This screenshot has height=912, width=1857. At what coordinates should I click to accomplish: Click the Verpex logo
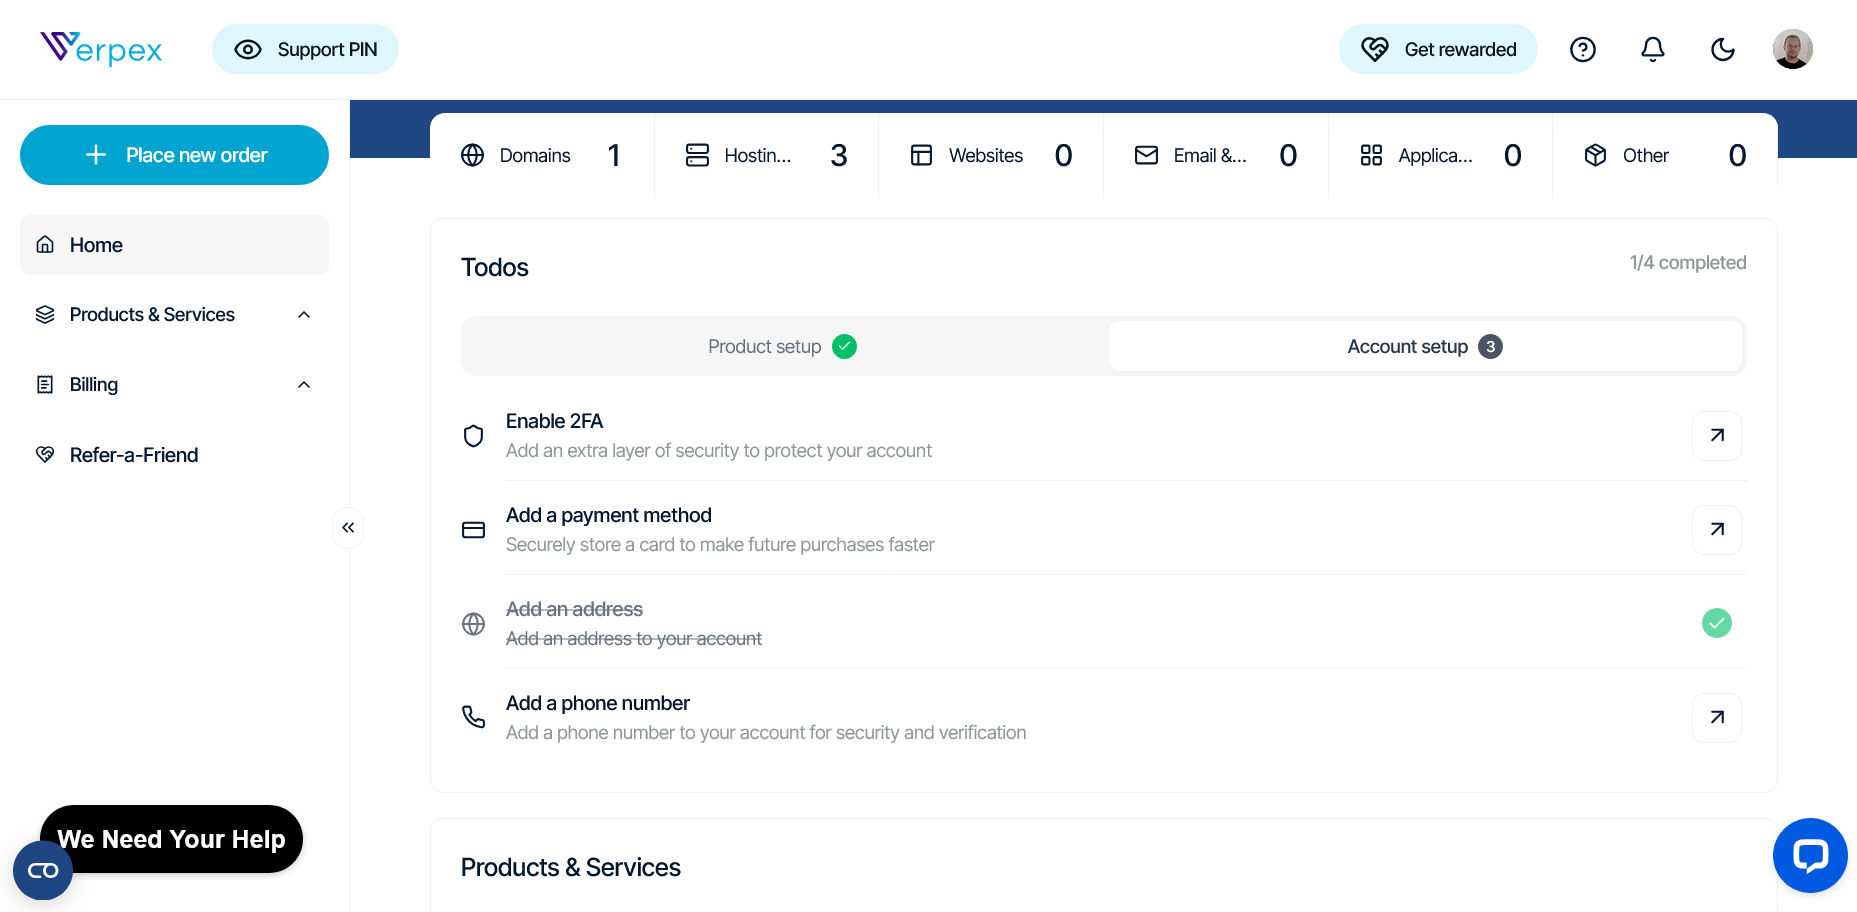(101, 48)
